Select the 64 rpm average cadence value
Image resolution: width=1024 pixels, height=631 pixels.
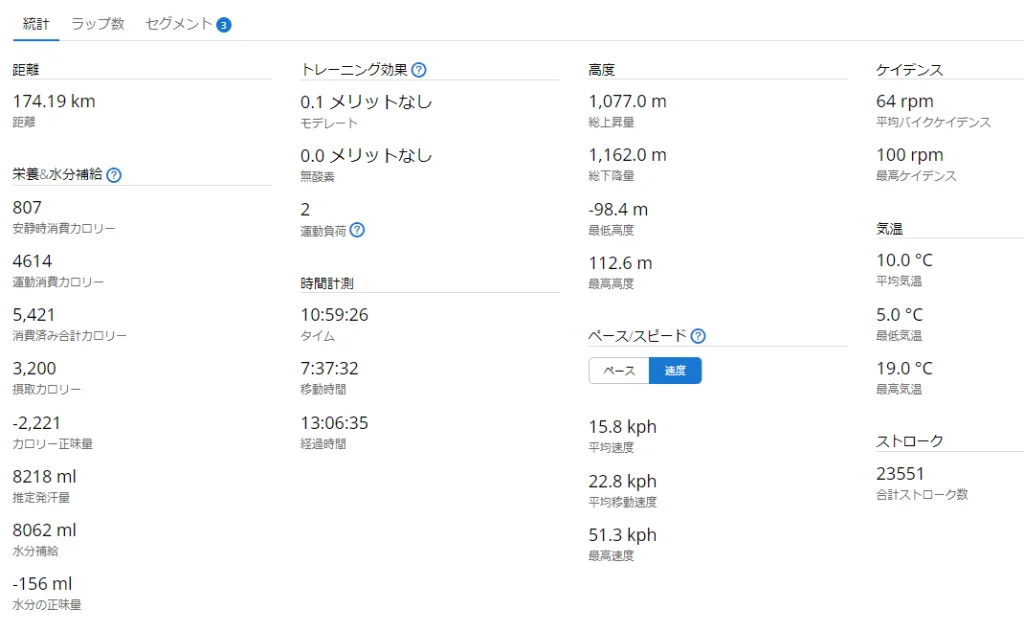coord(904,101)
